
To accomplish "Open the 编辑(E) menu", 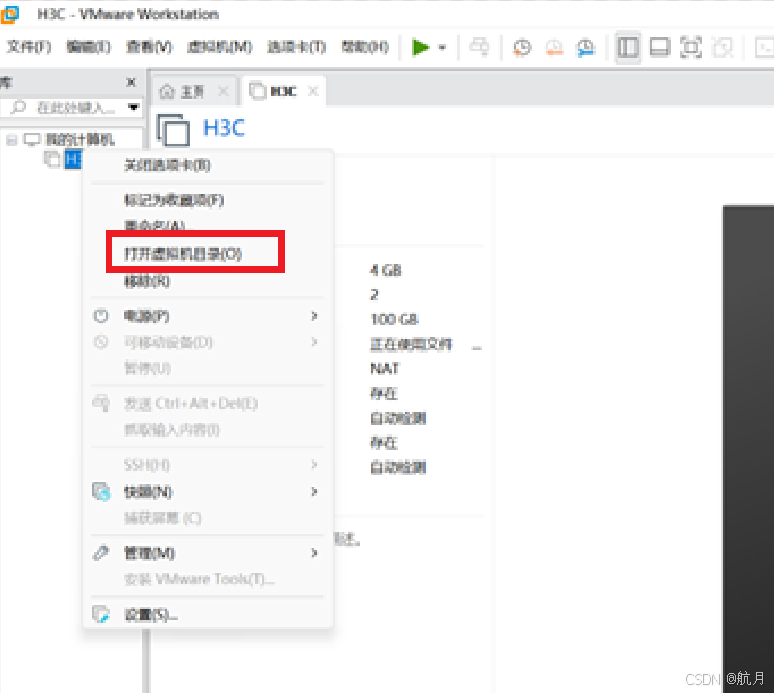I will click(89, 47).
